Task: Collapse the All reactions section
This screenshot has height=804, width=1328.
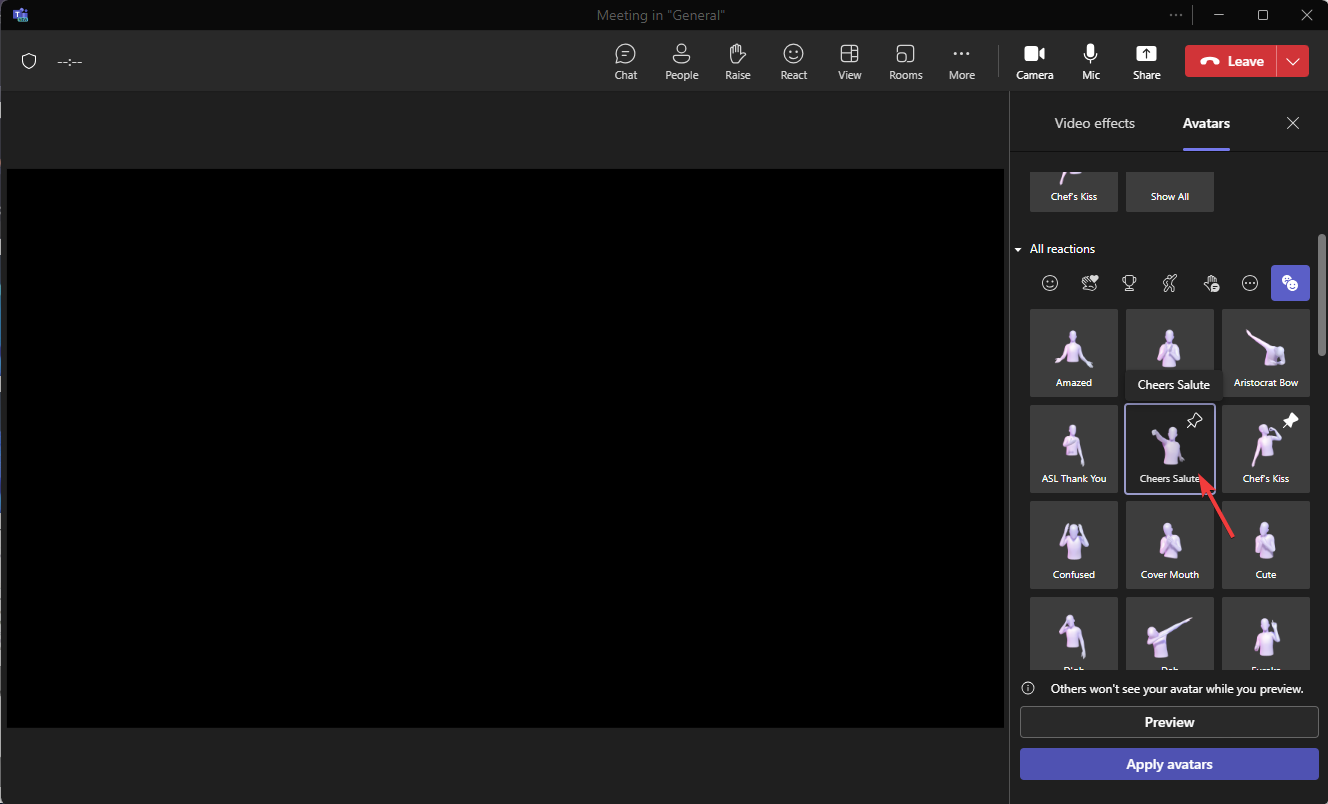Action: (x=1055, y=249)
